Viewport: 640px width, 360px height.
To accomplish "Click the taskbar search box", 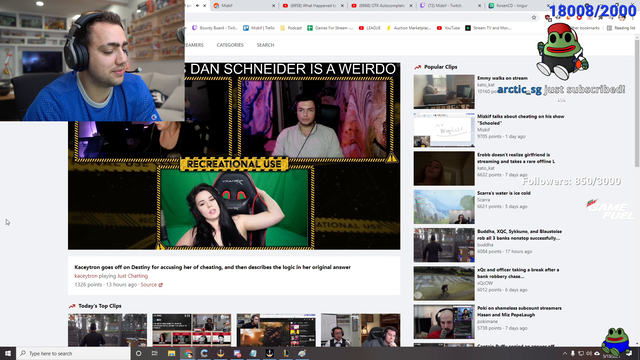I will click(x=73, y=353).
